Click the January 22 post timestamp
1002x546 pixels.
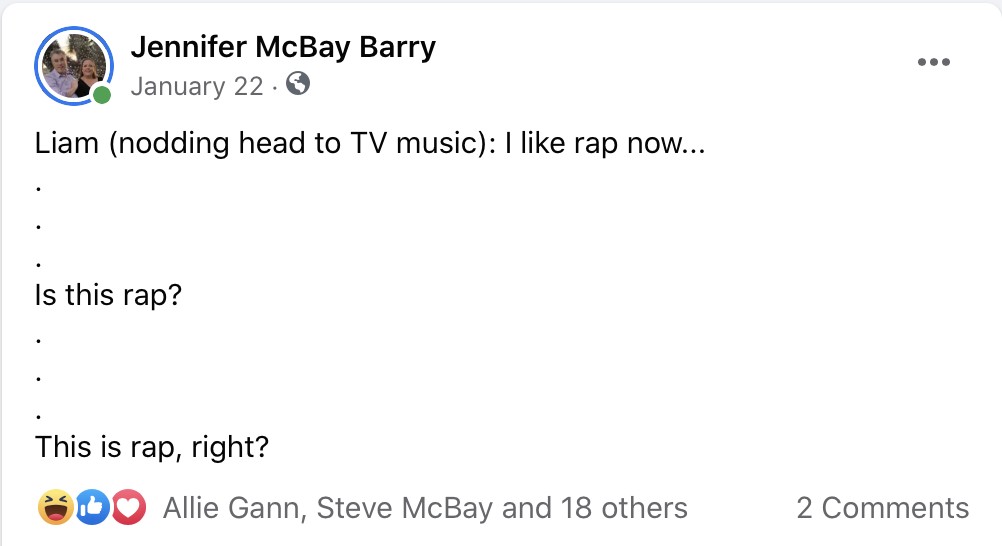coord(196,87)
